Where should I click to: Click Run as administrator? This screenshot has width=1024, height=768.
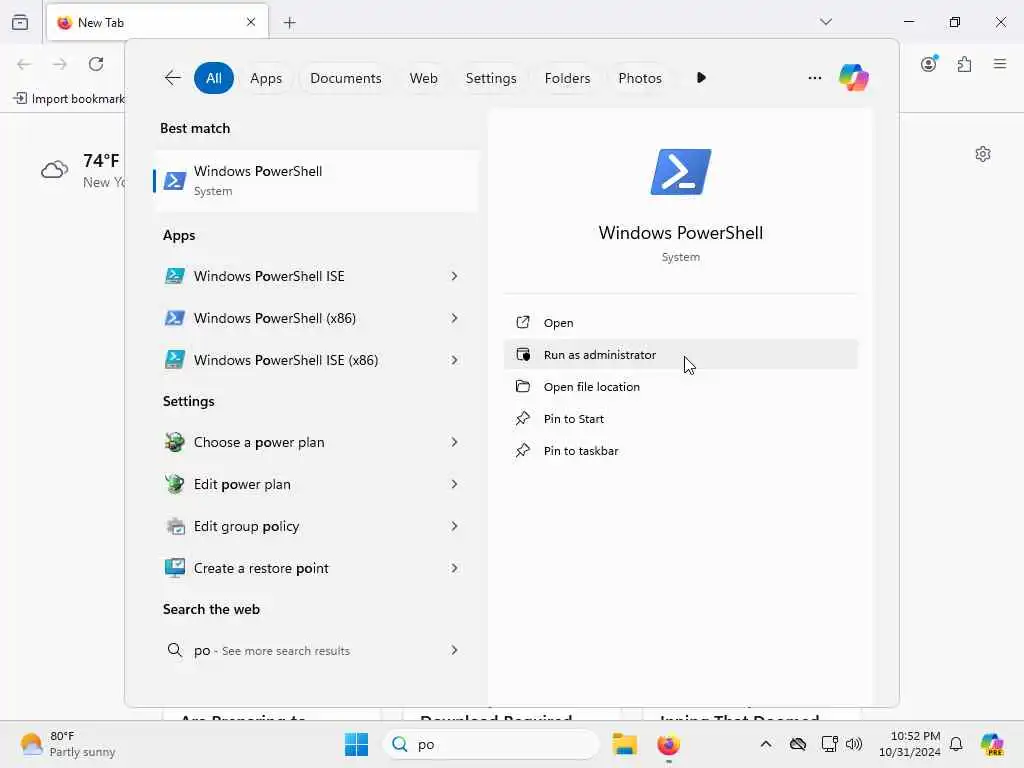[680, 355]
